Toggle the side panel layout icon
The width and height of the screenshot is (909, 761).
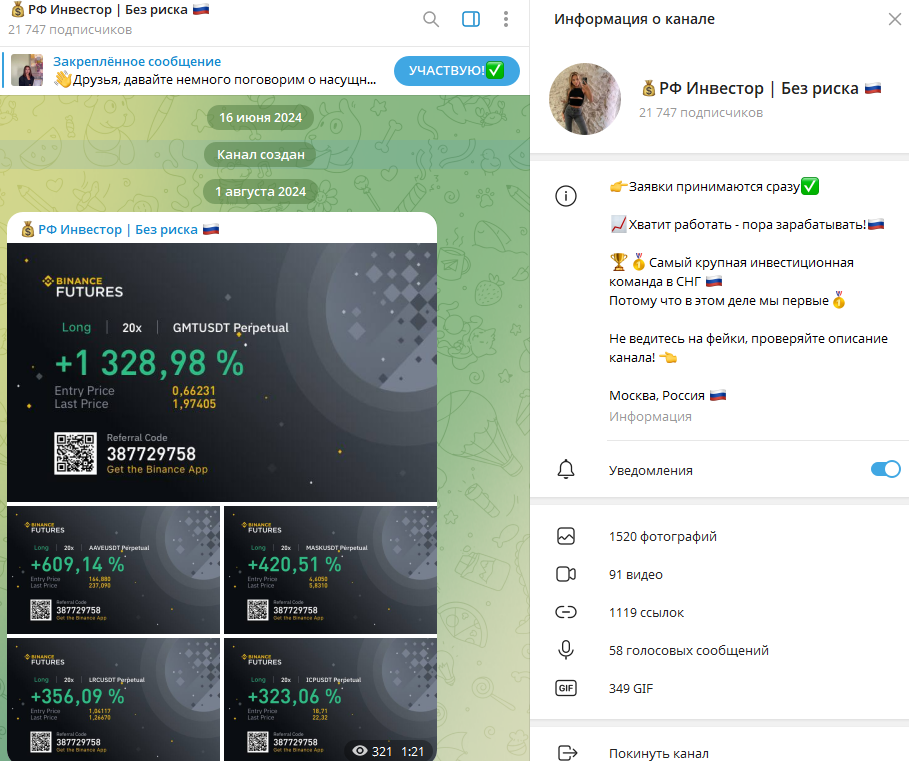click(x=471, y=19)
